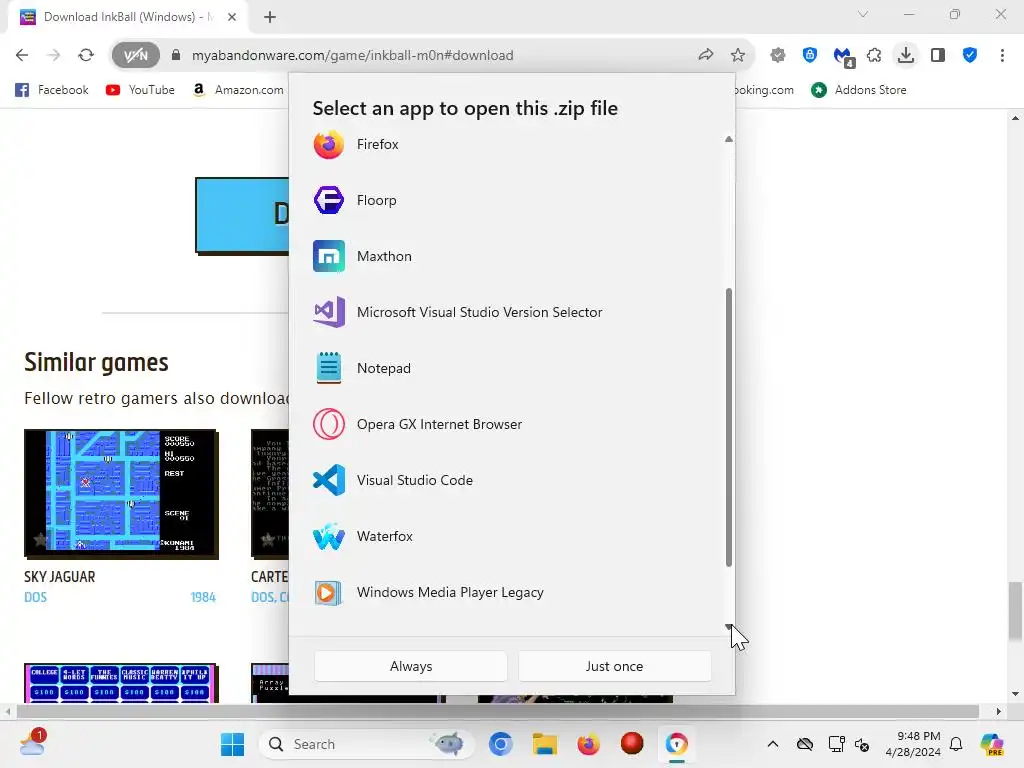Share this page using share icon

pos(705,55)
